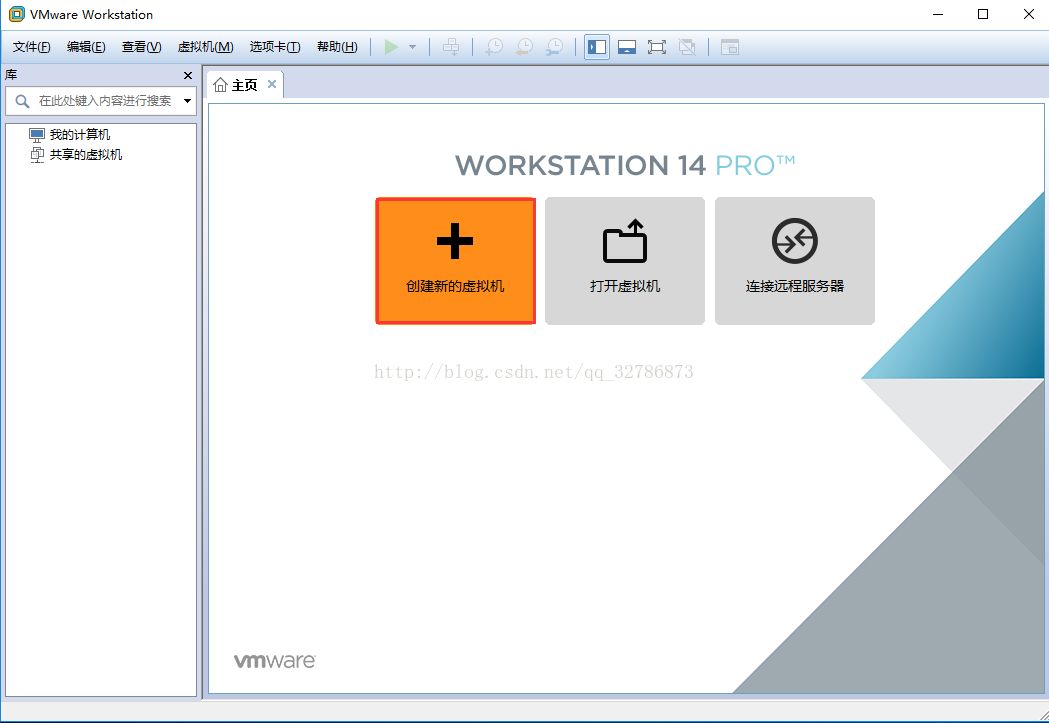Click the VMware Workstation title bar icon
1049x723 pixels.
coord(17,14)
